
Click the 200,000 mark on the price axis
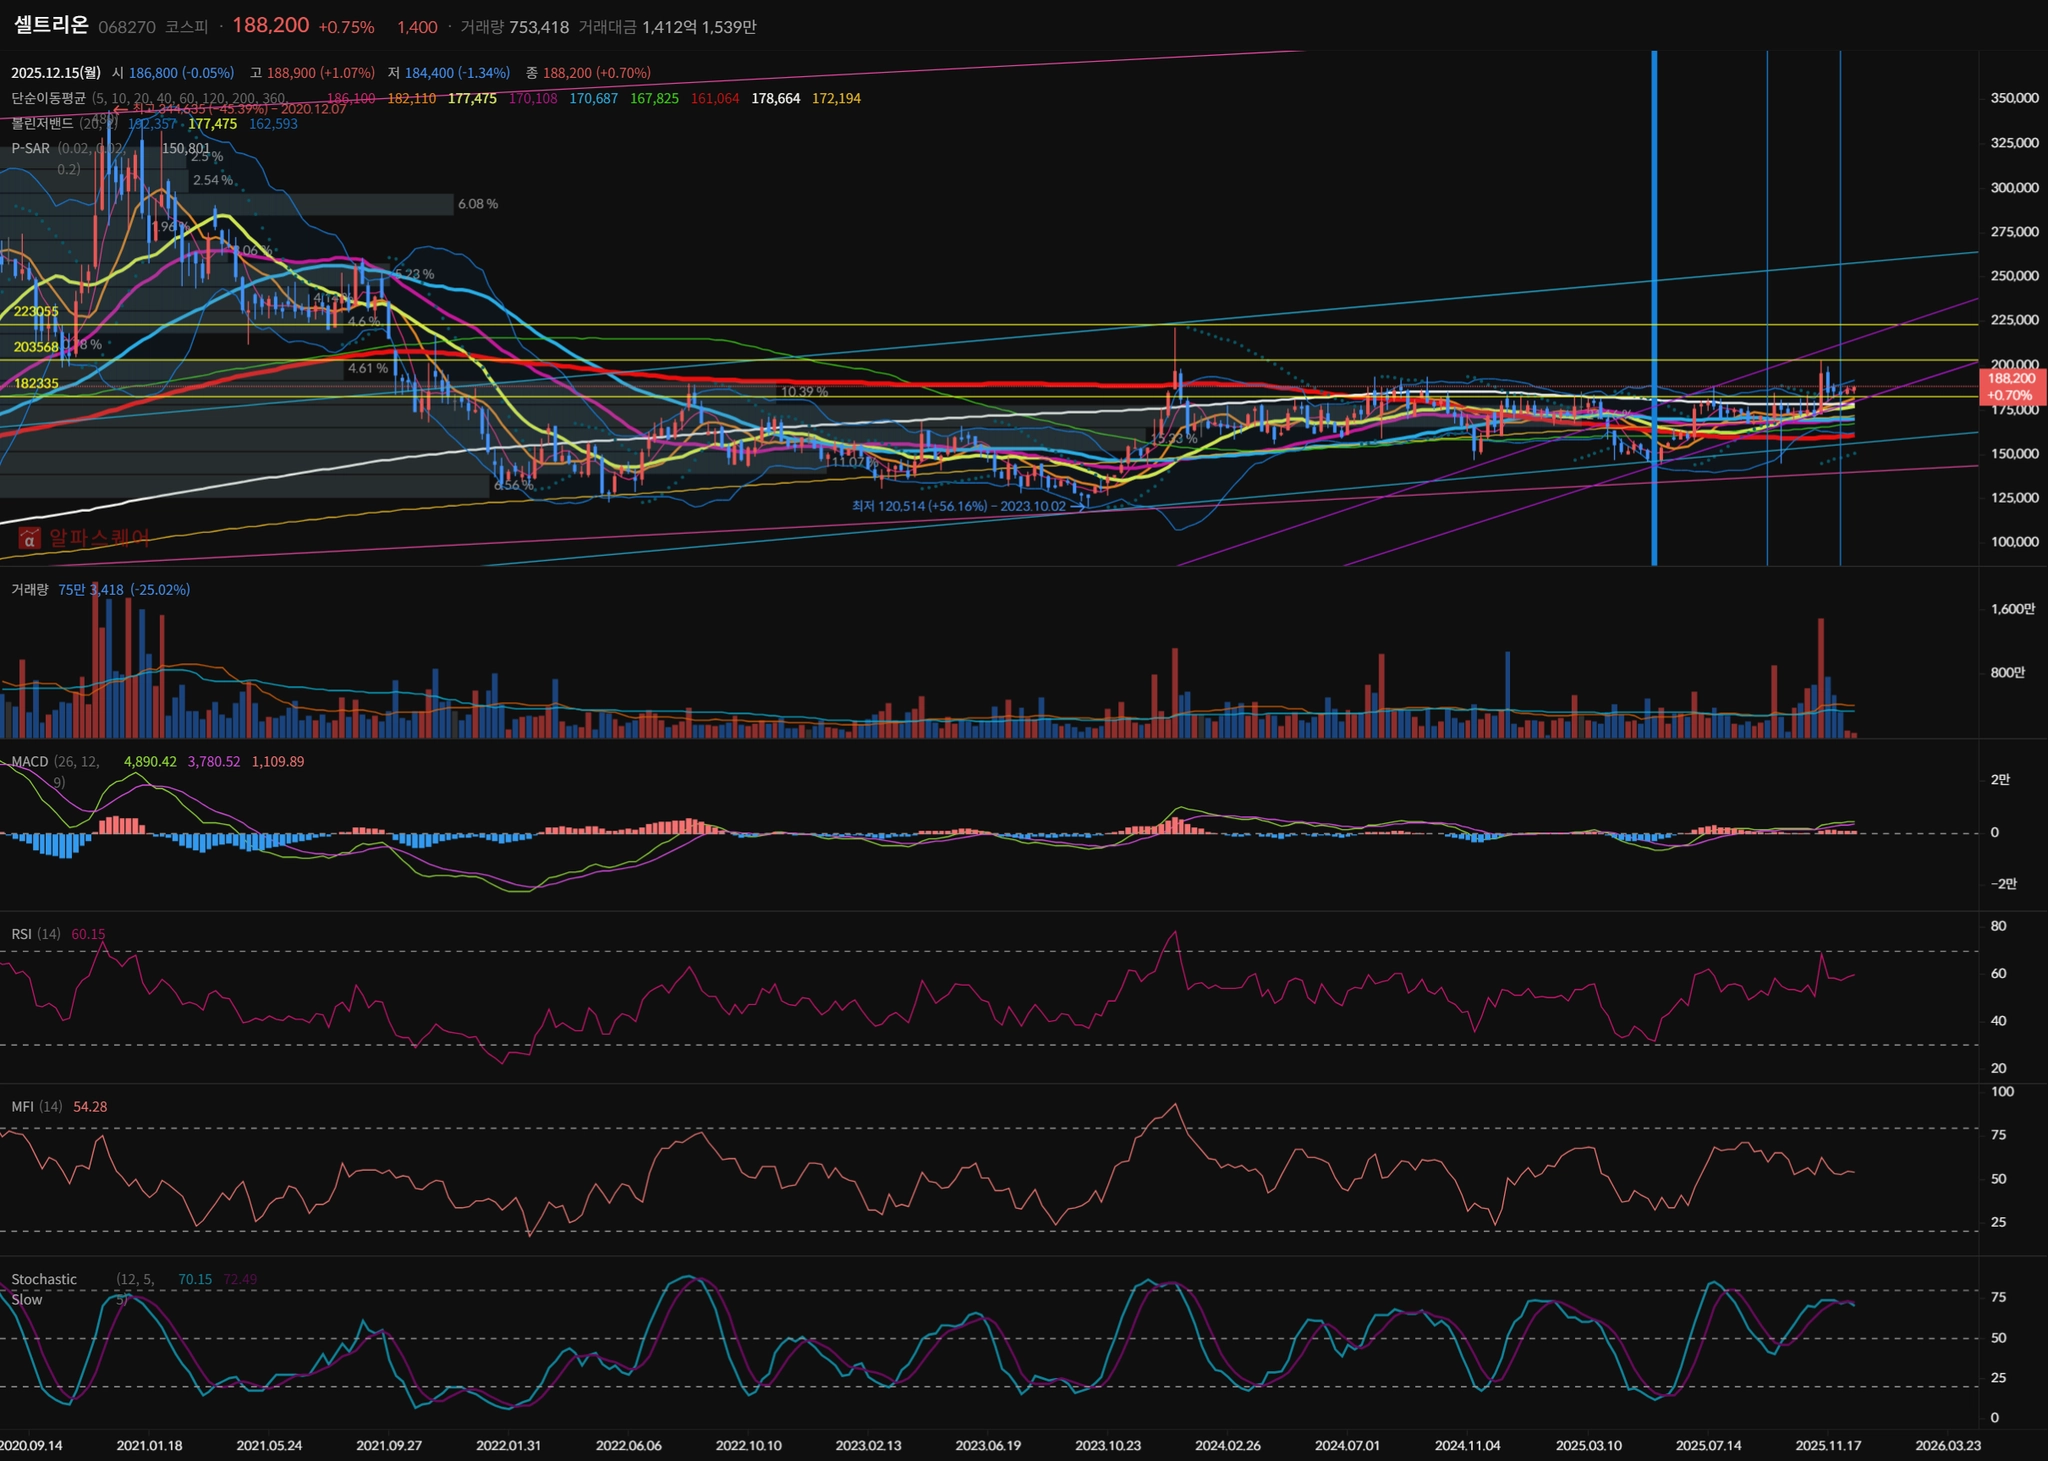tap(2014, 365)
